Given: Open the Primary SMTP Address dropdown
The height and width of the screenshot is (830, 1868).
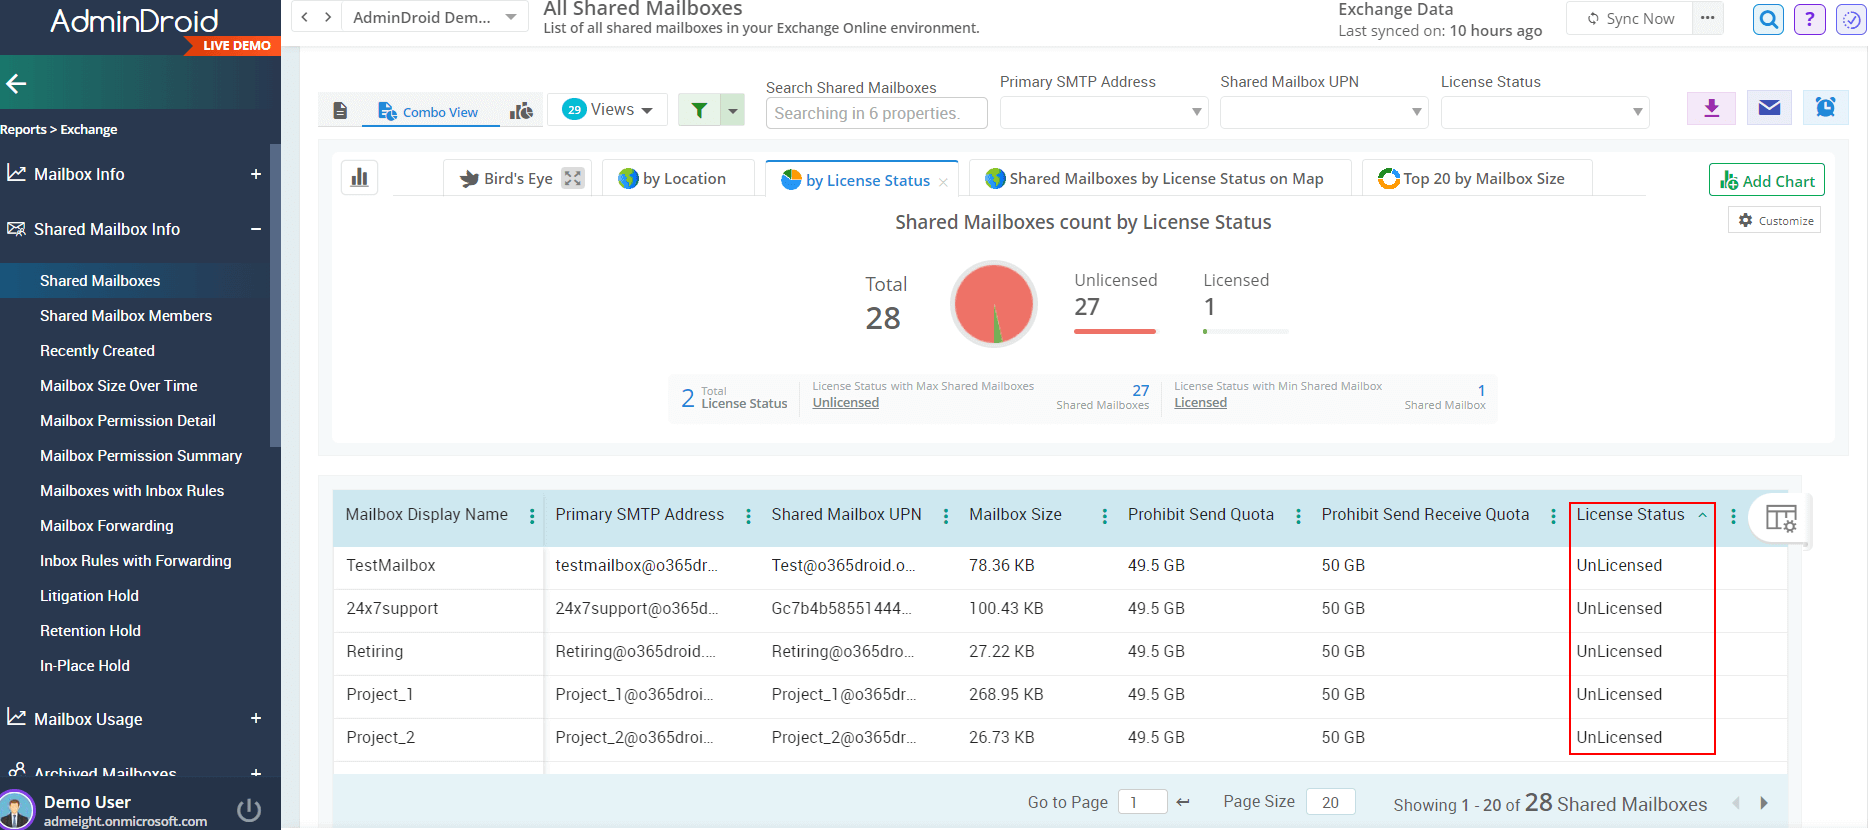Looking at the screenshot, I should 1103,112.
